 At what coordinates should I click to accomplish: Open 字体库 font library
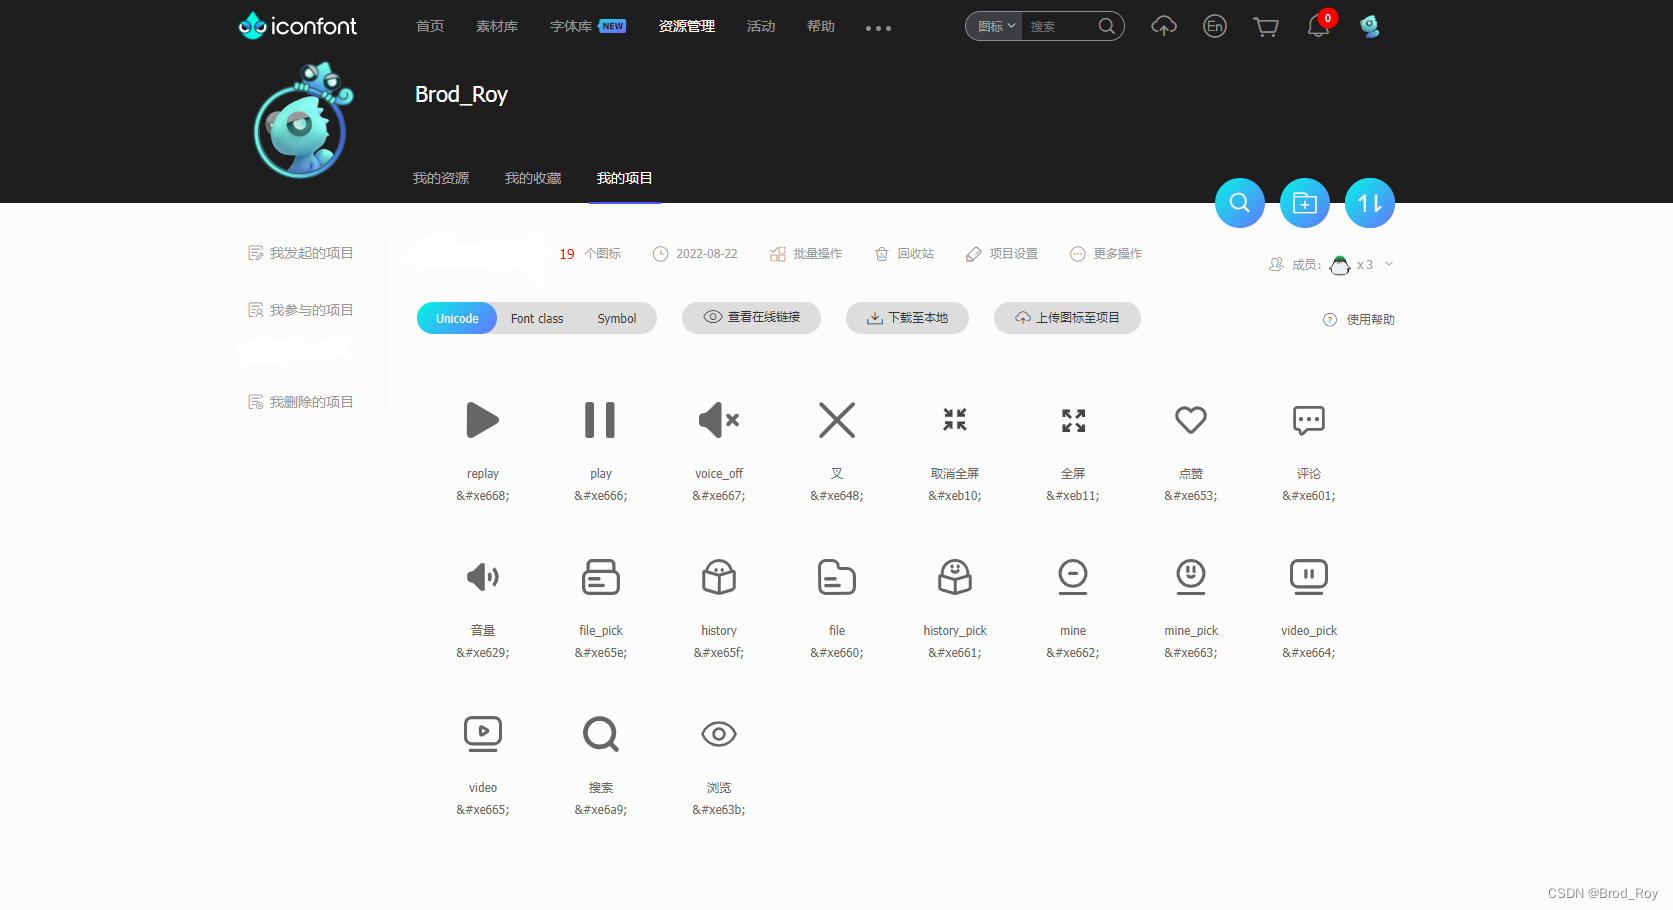click(571, 26)
